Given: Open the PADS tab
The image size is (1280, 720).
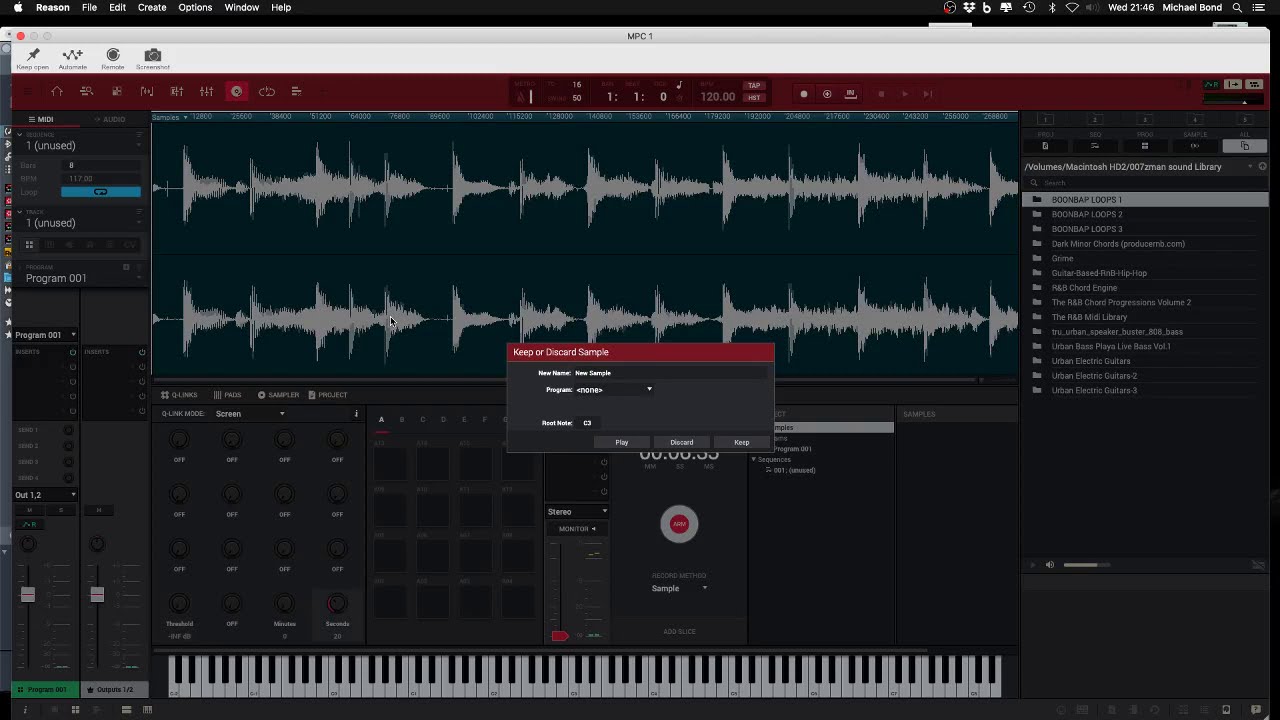Looking at the screenshot, I should pyautogui.click(x=227, y=395).
